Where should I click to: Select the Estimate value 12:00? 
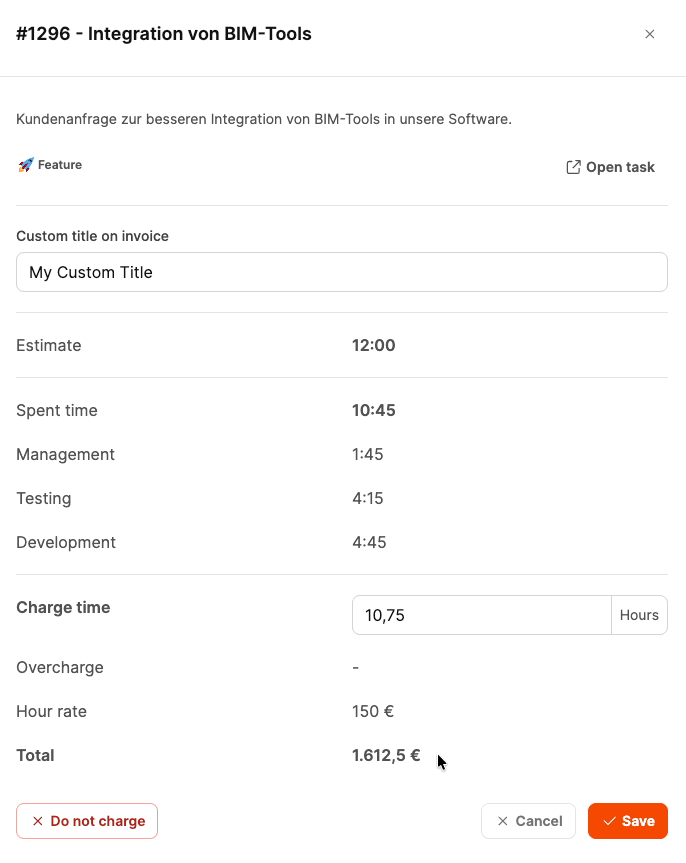374,346
